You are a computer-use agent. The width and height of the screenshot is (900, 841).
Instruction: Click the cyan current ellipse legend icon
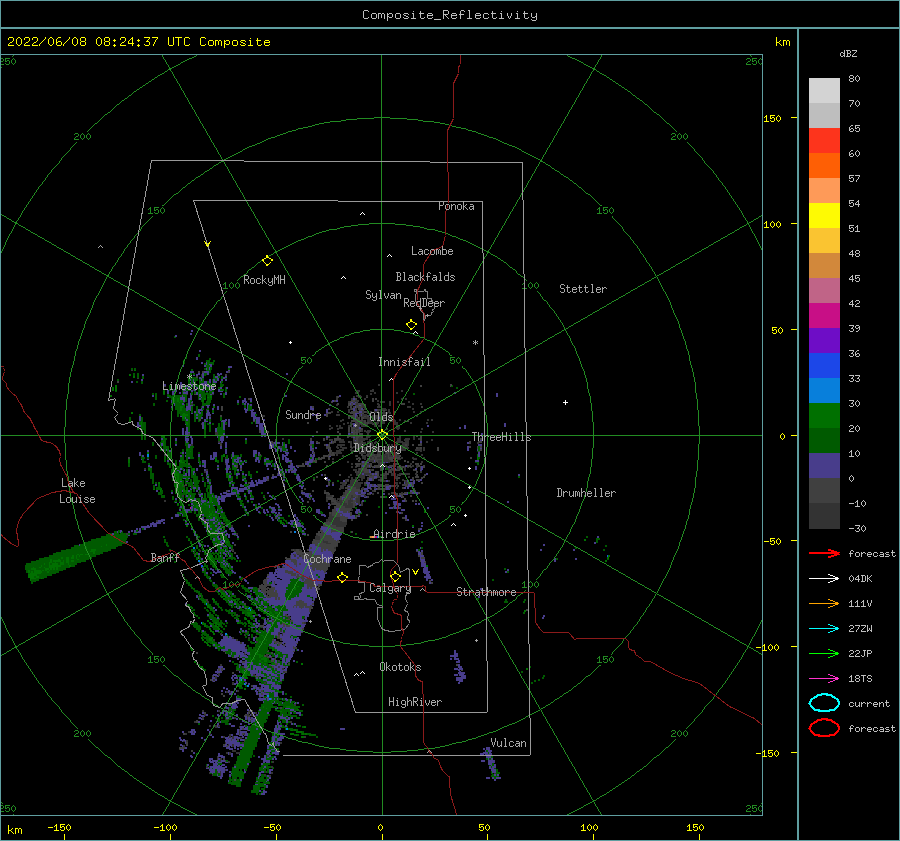point(824,703)
